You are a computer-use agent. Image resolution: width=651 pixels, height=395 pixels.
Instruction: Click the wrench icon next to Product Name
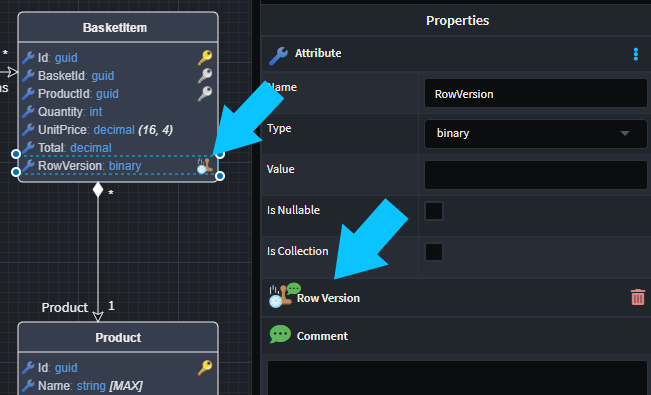28,385
